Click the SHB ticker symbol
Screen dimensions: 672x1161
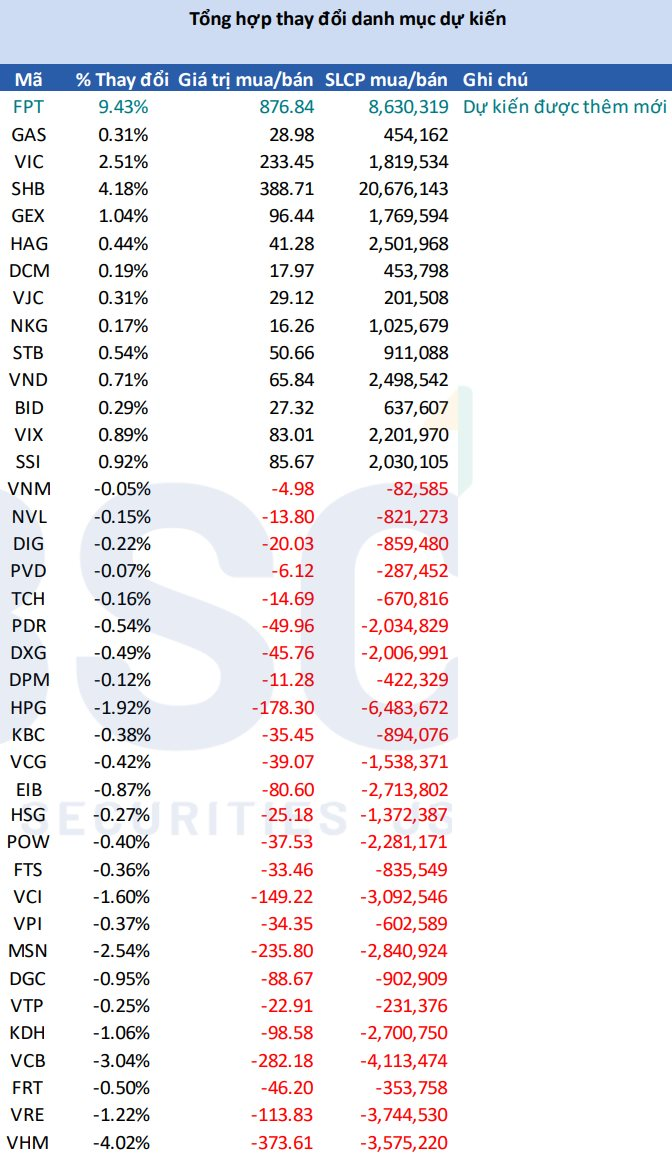(x=28, y=189)
